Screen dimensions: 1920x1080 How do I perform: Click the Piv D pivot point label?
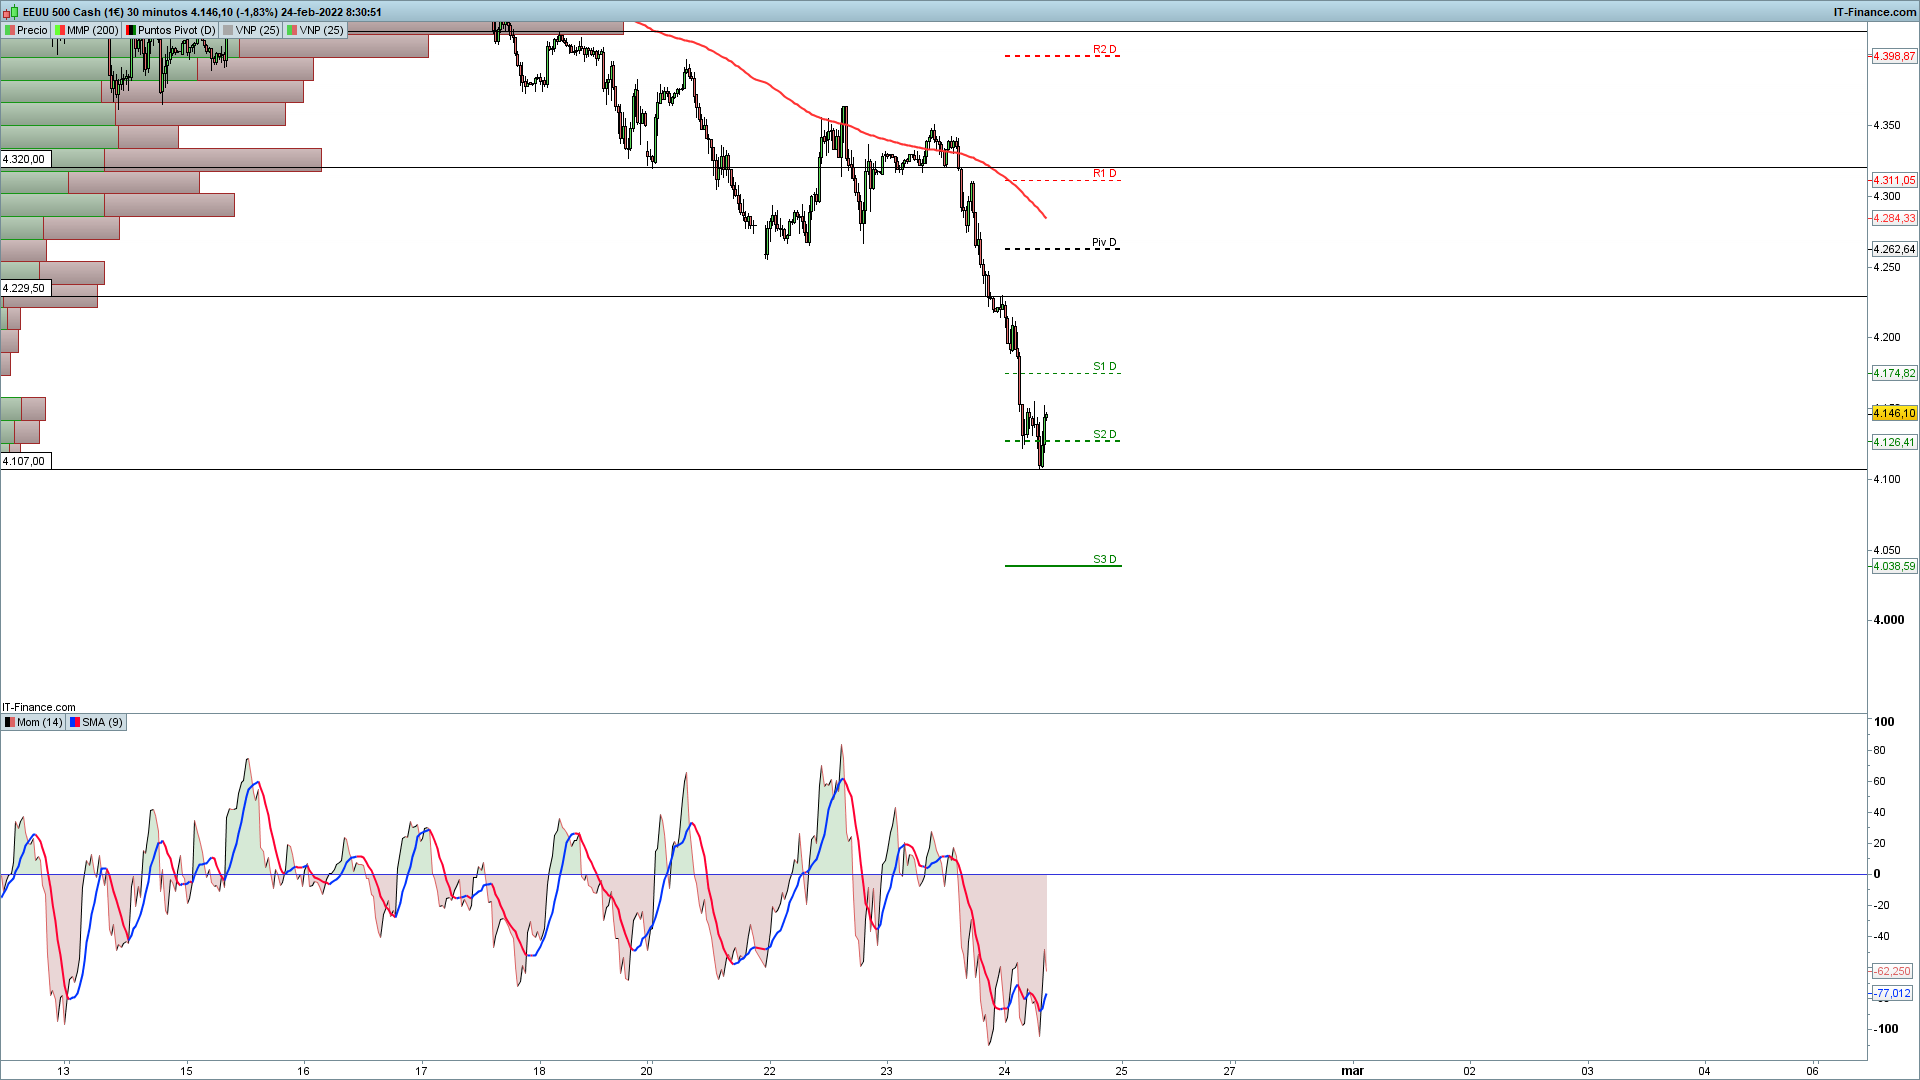[x=1104, y=242]
